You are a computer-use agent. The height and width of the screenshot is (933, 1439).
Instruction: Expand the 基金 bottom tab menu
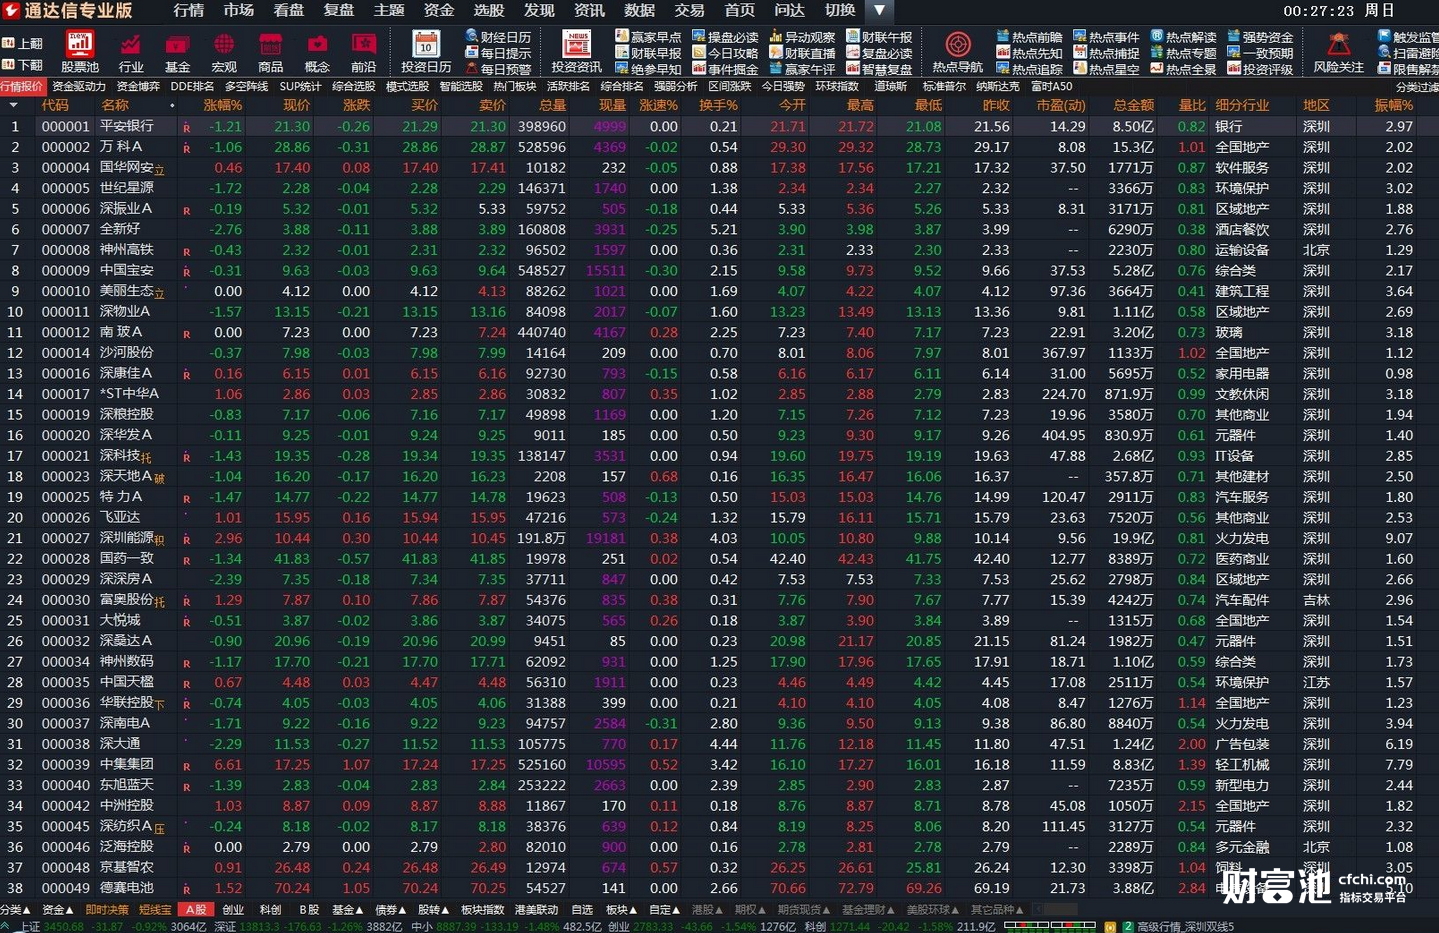348,909
